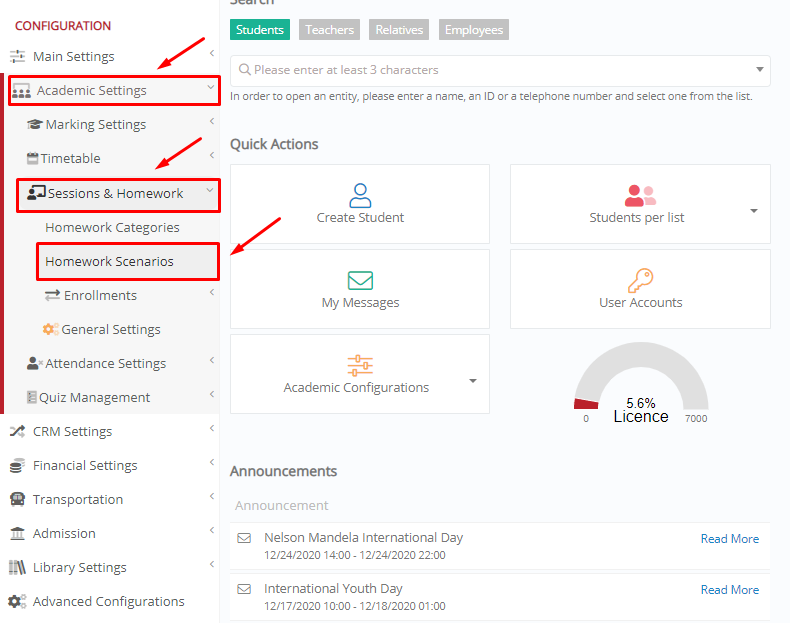The width and height of the screenshot is (790, 623).
Task: Click the Financial Settings coins icon
Action: coord(17,466)
